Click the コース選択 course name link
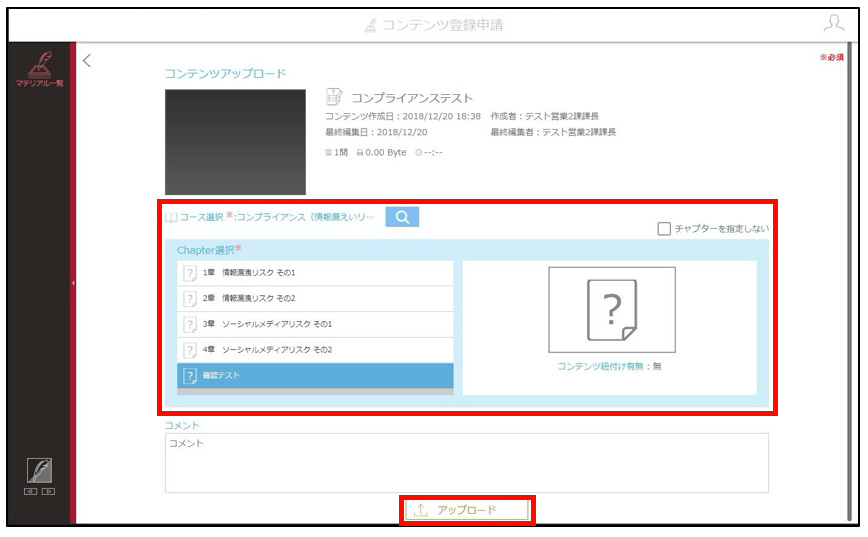The height and width of the screenshot is (537, 868). point(305,217)
